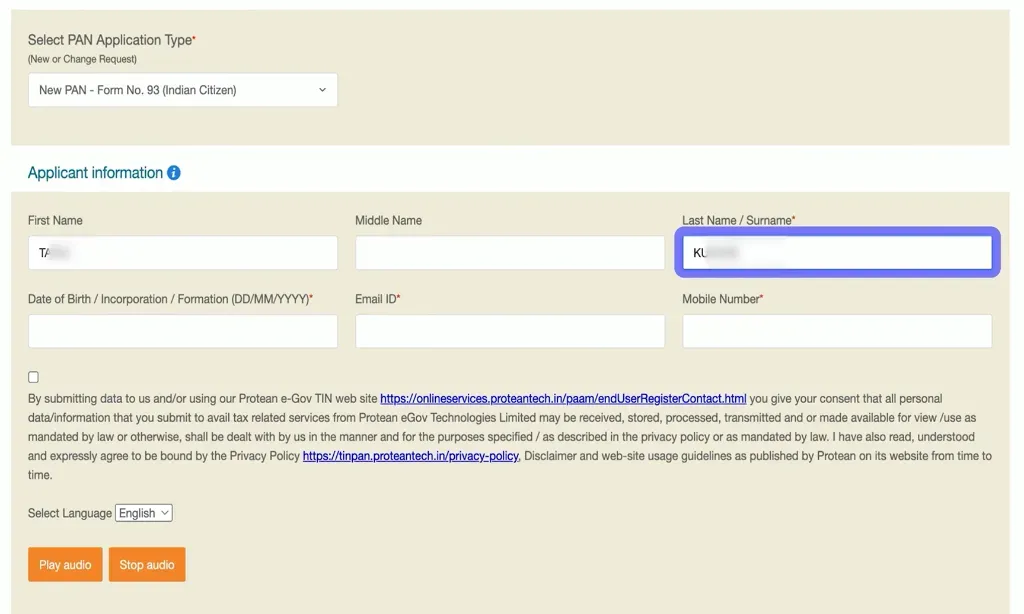The width and height of the screenshot is (1024, 614).
Task: Open the endUserRegisterContact.html link
Action: (x=563, y=398)
